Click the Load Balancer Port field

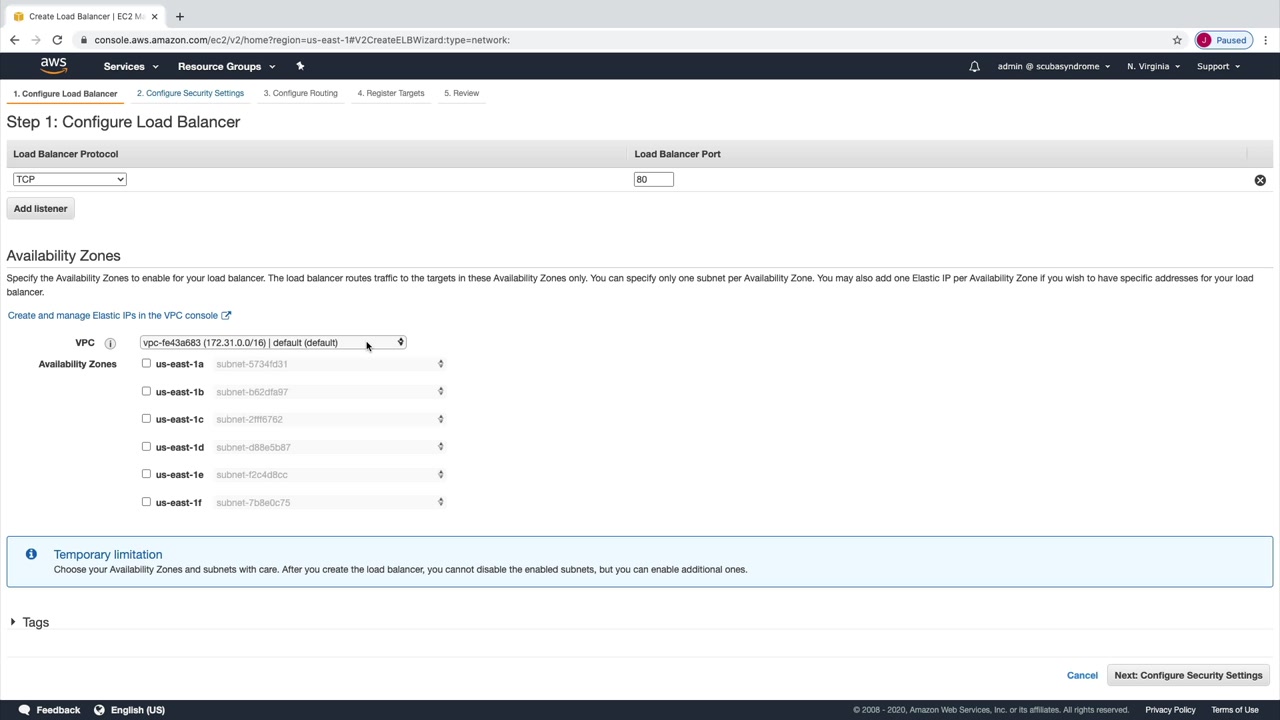pos(654,179)
